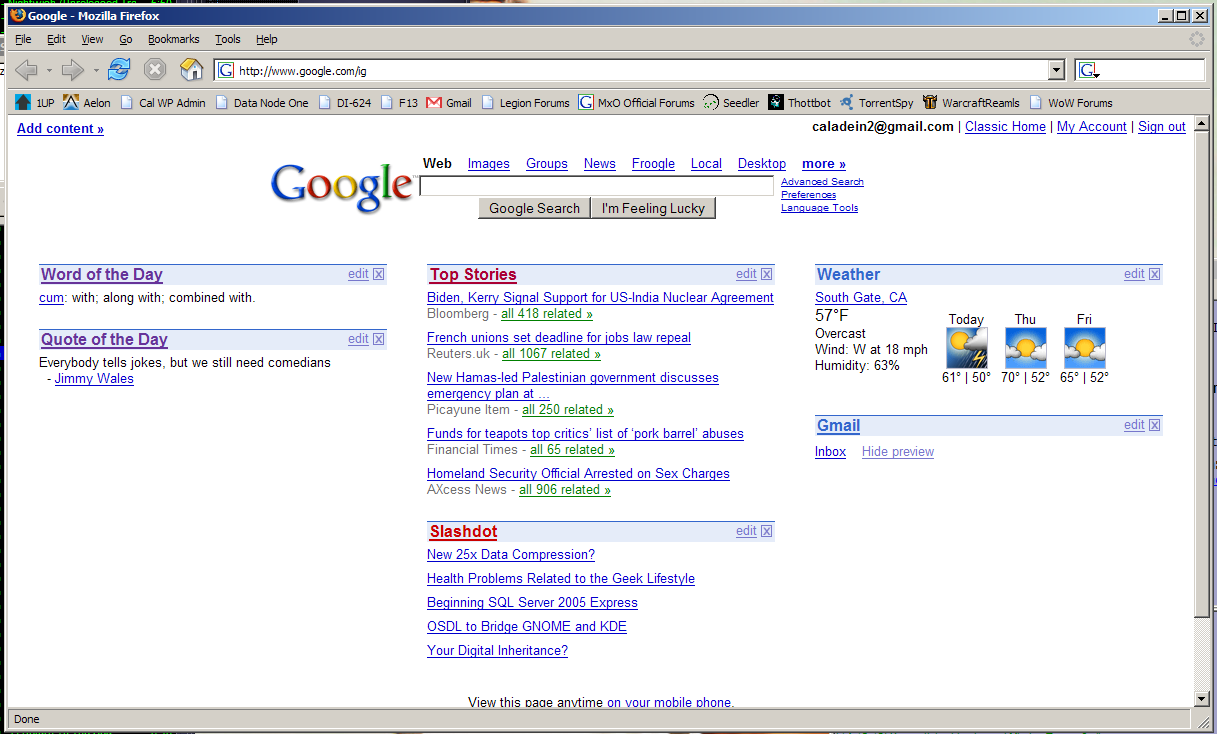This screenshot has height=734, width=1217.
Task: Click the vertical scrollbar up arrow
Action: (1202, 125)
